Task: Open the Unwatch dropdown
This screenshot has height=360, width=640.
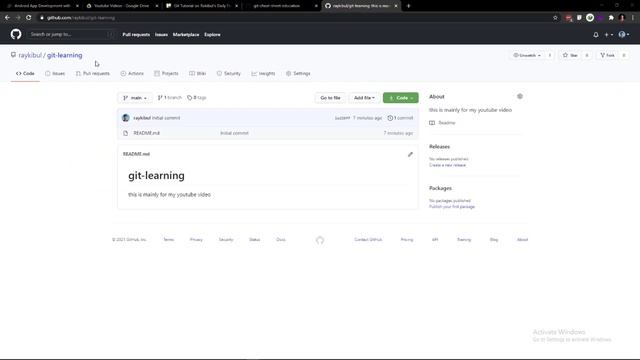Action: point(527,55)
